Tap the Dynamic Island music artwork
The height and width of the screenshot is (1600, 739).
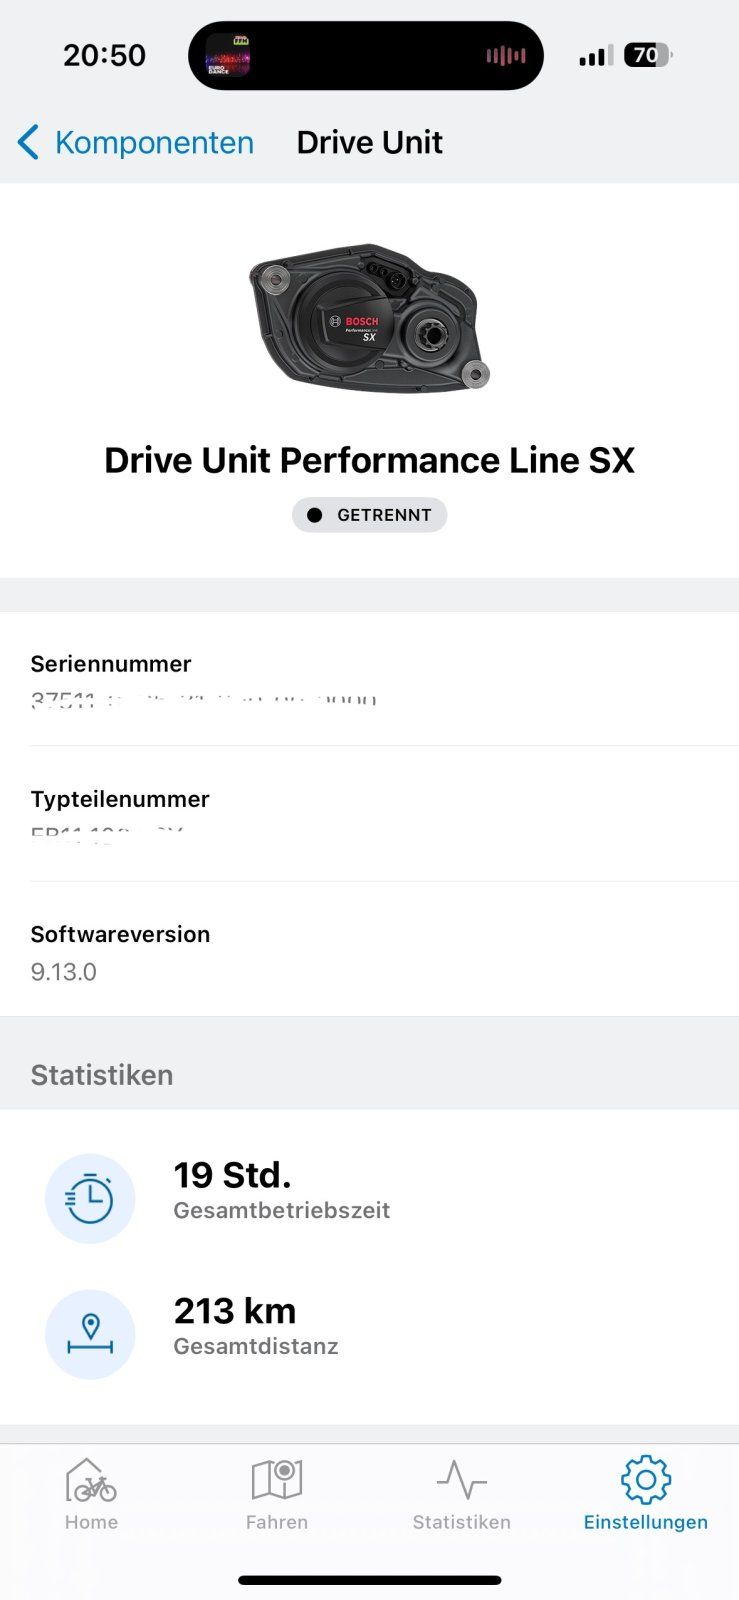228,56
